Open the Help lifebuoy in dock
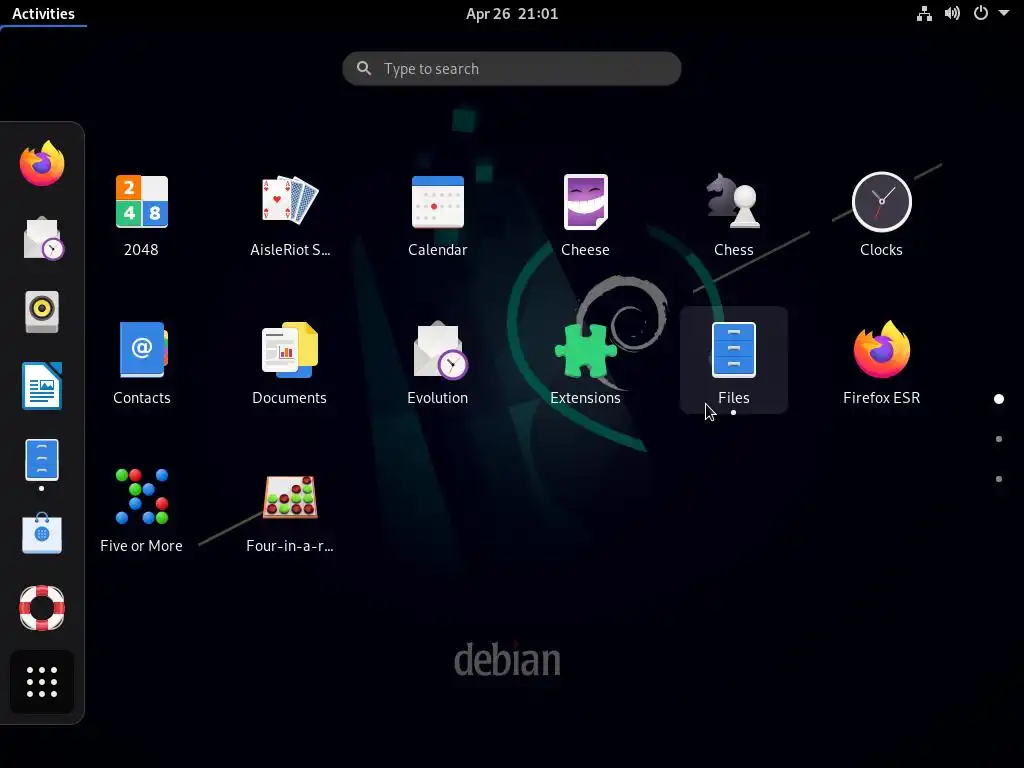Viewport: 1024px width, 768px height. [42, 608]
